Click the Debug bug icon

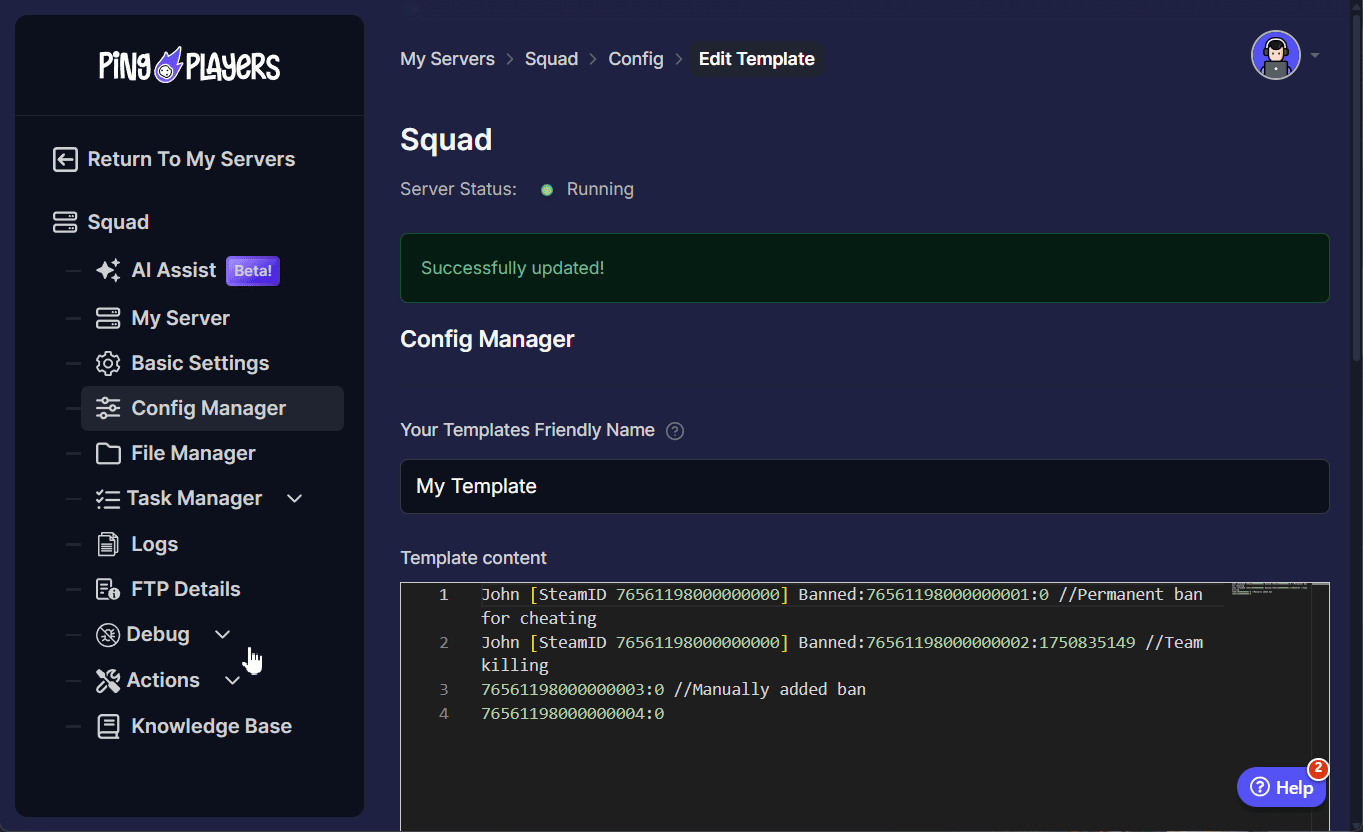coord(108,634)
